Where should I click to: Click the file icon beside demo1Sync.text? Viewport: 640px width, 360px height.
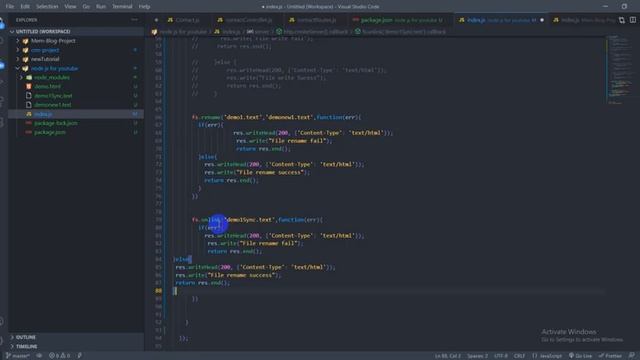coord(29,96)
